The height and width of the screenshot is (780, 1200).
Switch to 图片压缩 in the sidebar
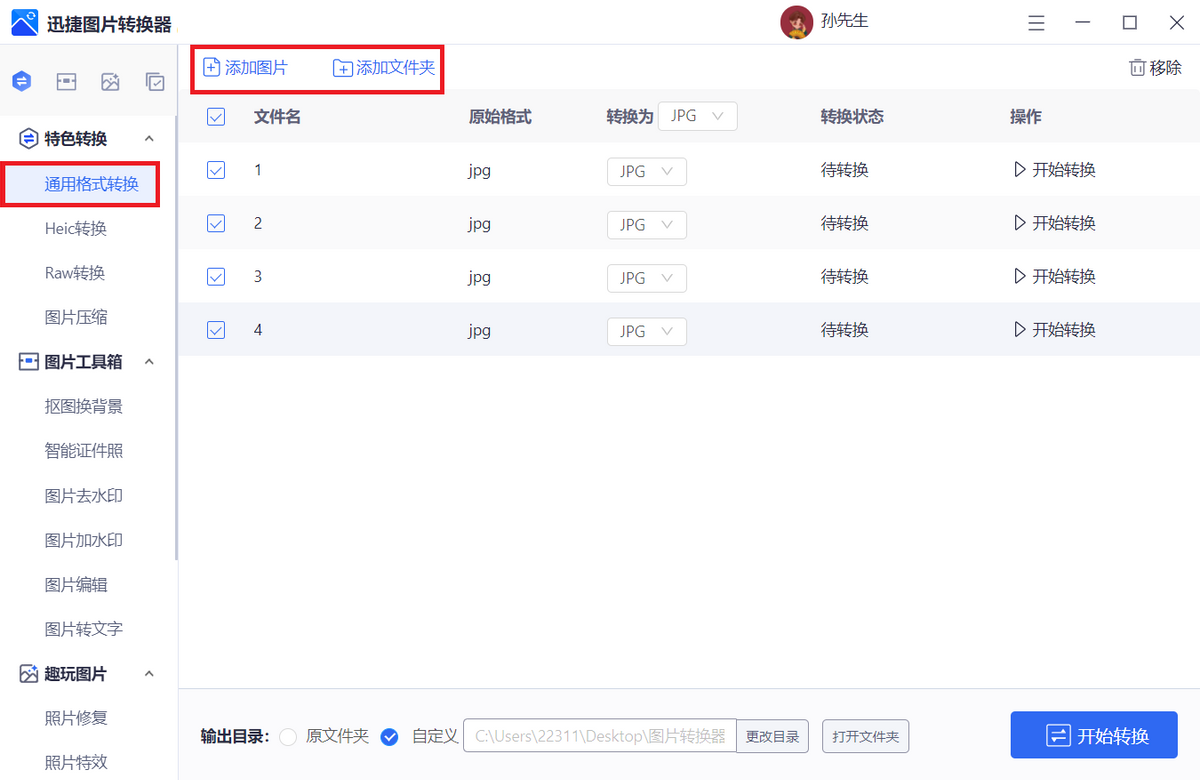pos(82,316)
